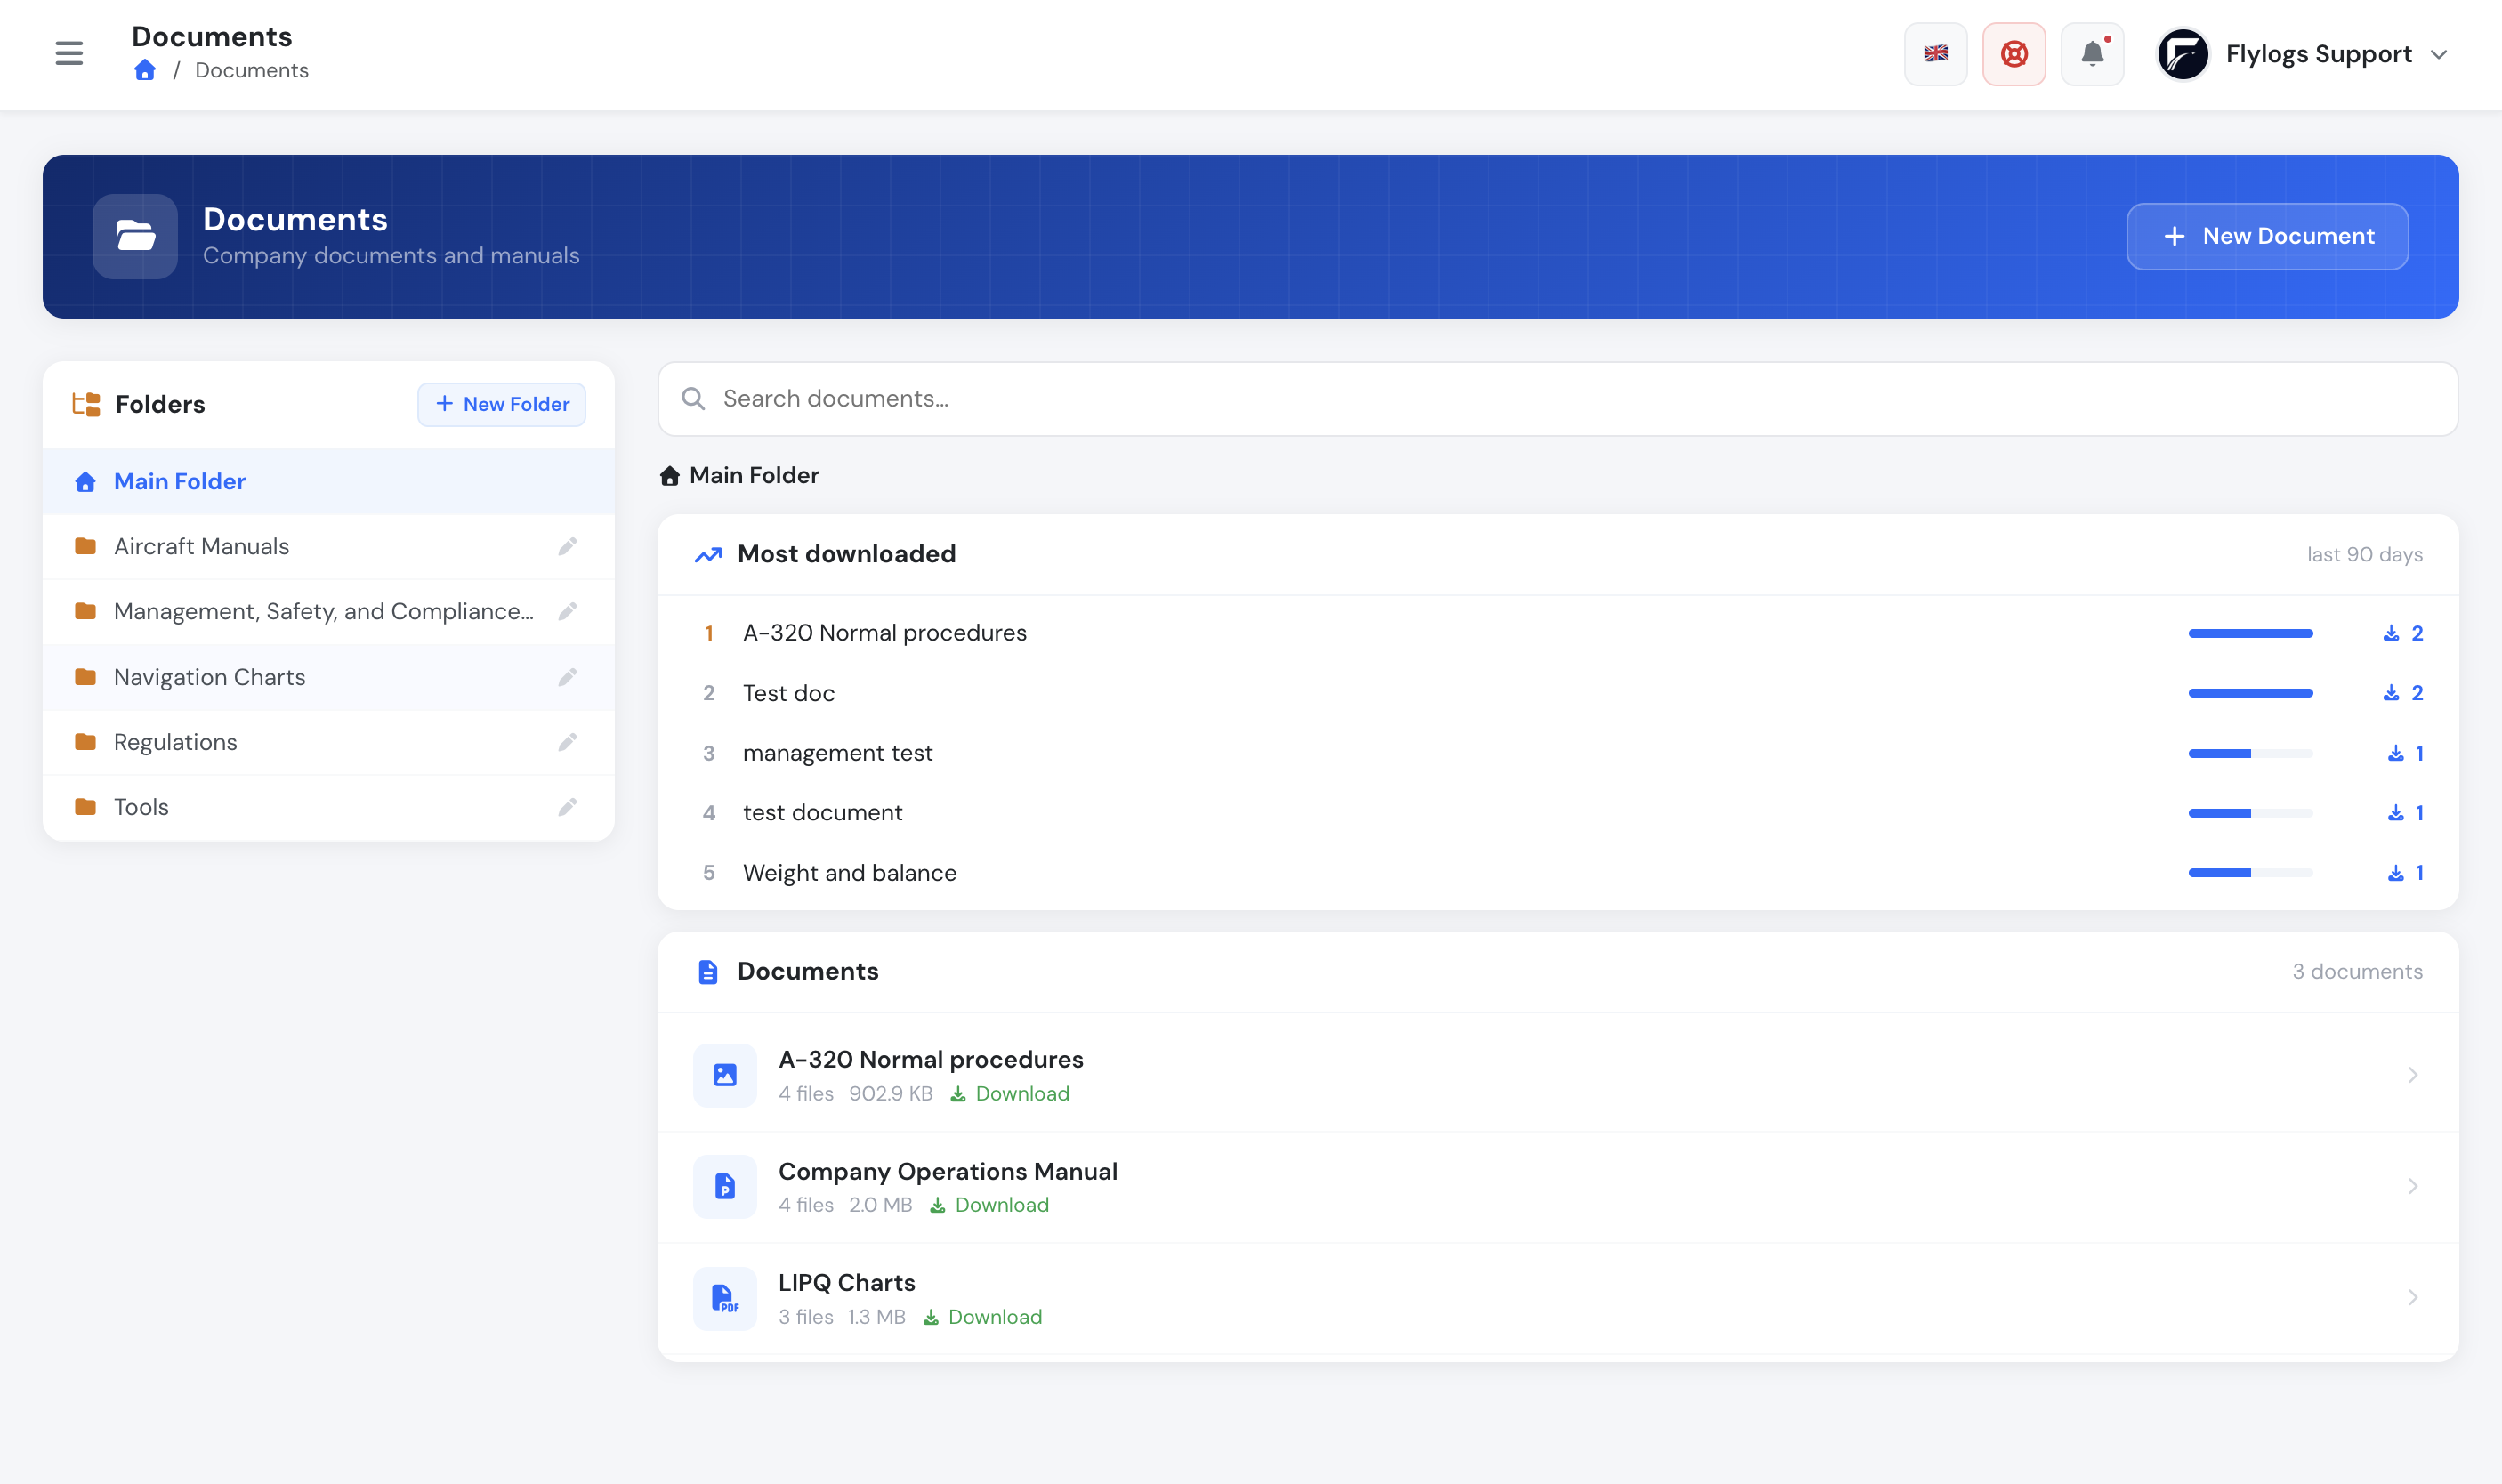Open Management, Safety, and Compliance folder
The image size is (2502, 1484).
(x=328, y=611)
